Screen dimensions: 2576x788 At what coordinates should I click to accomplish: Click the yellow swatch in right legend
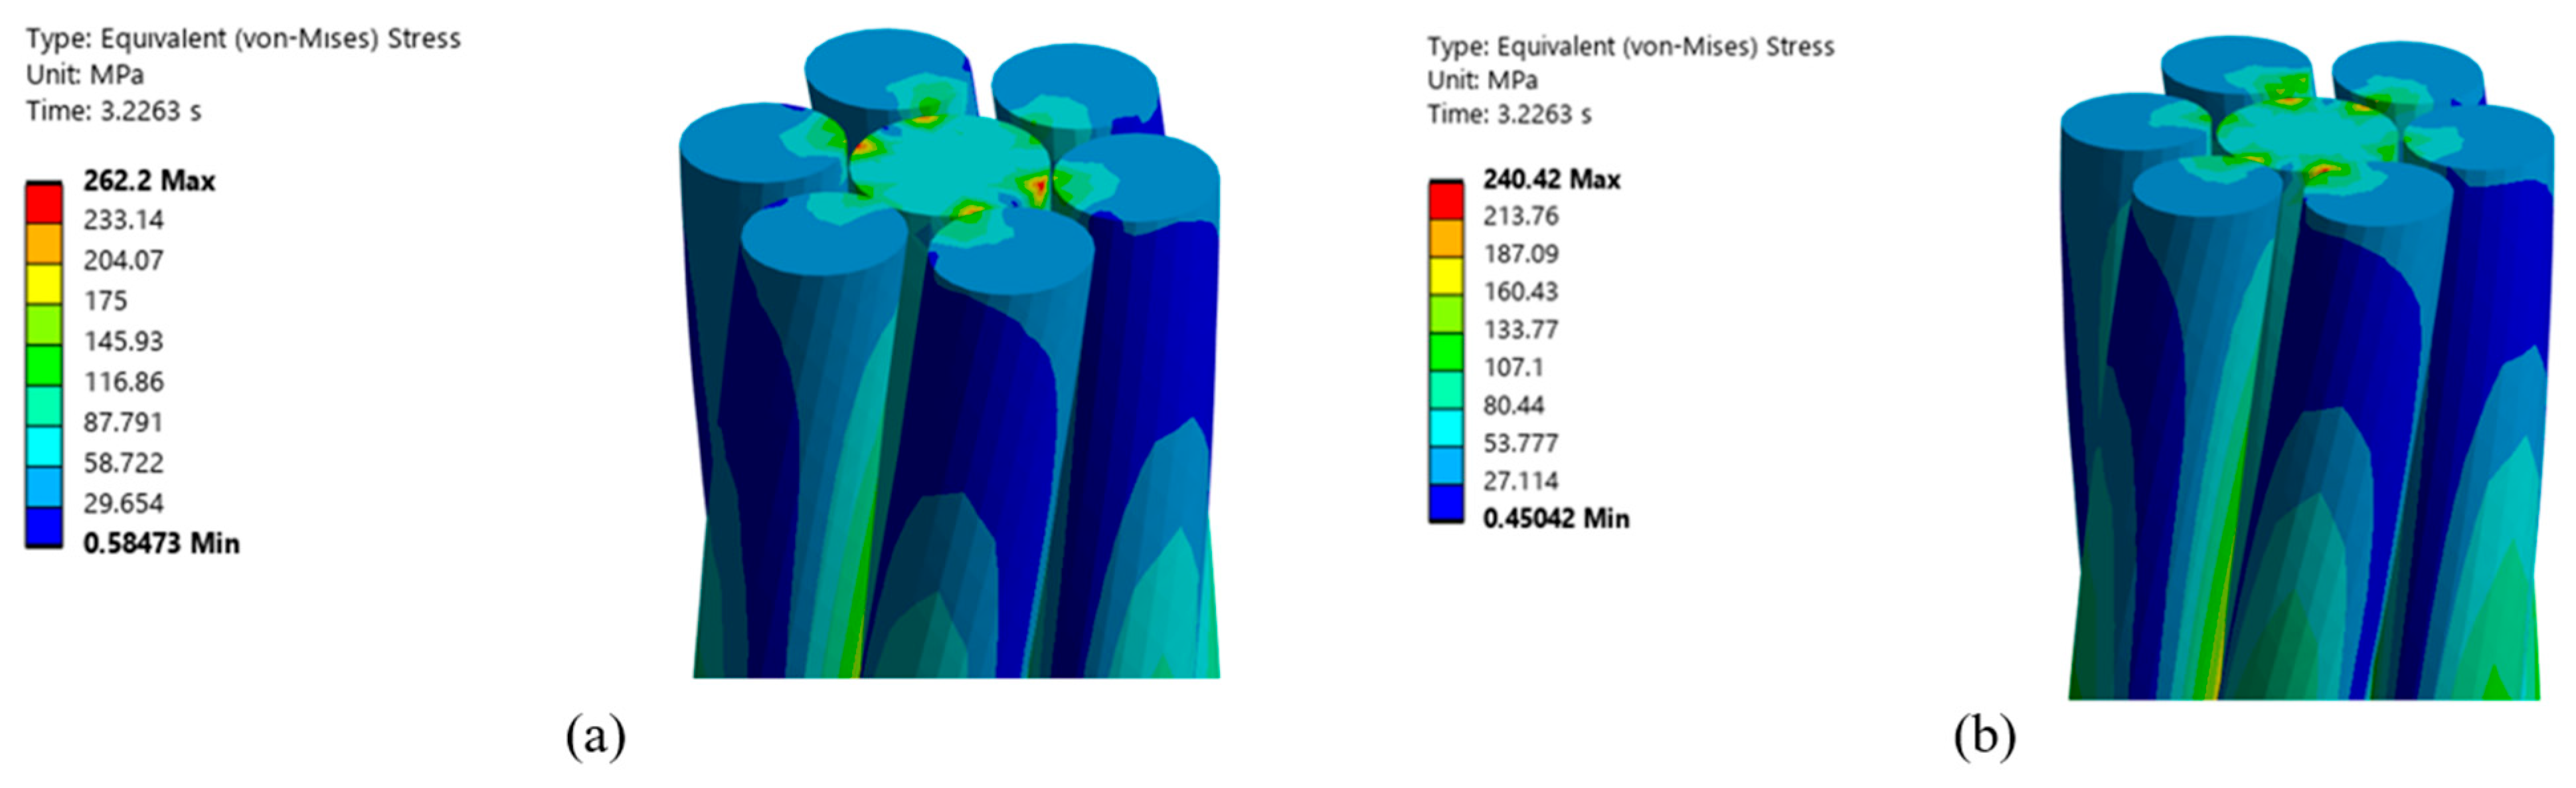[1446, 275]
